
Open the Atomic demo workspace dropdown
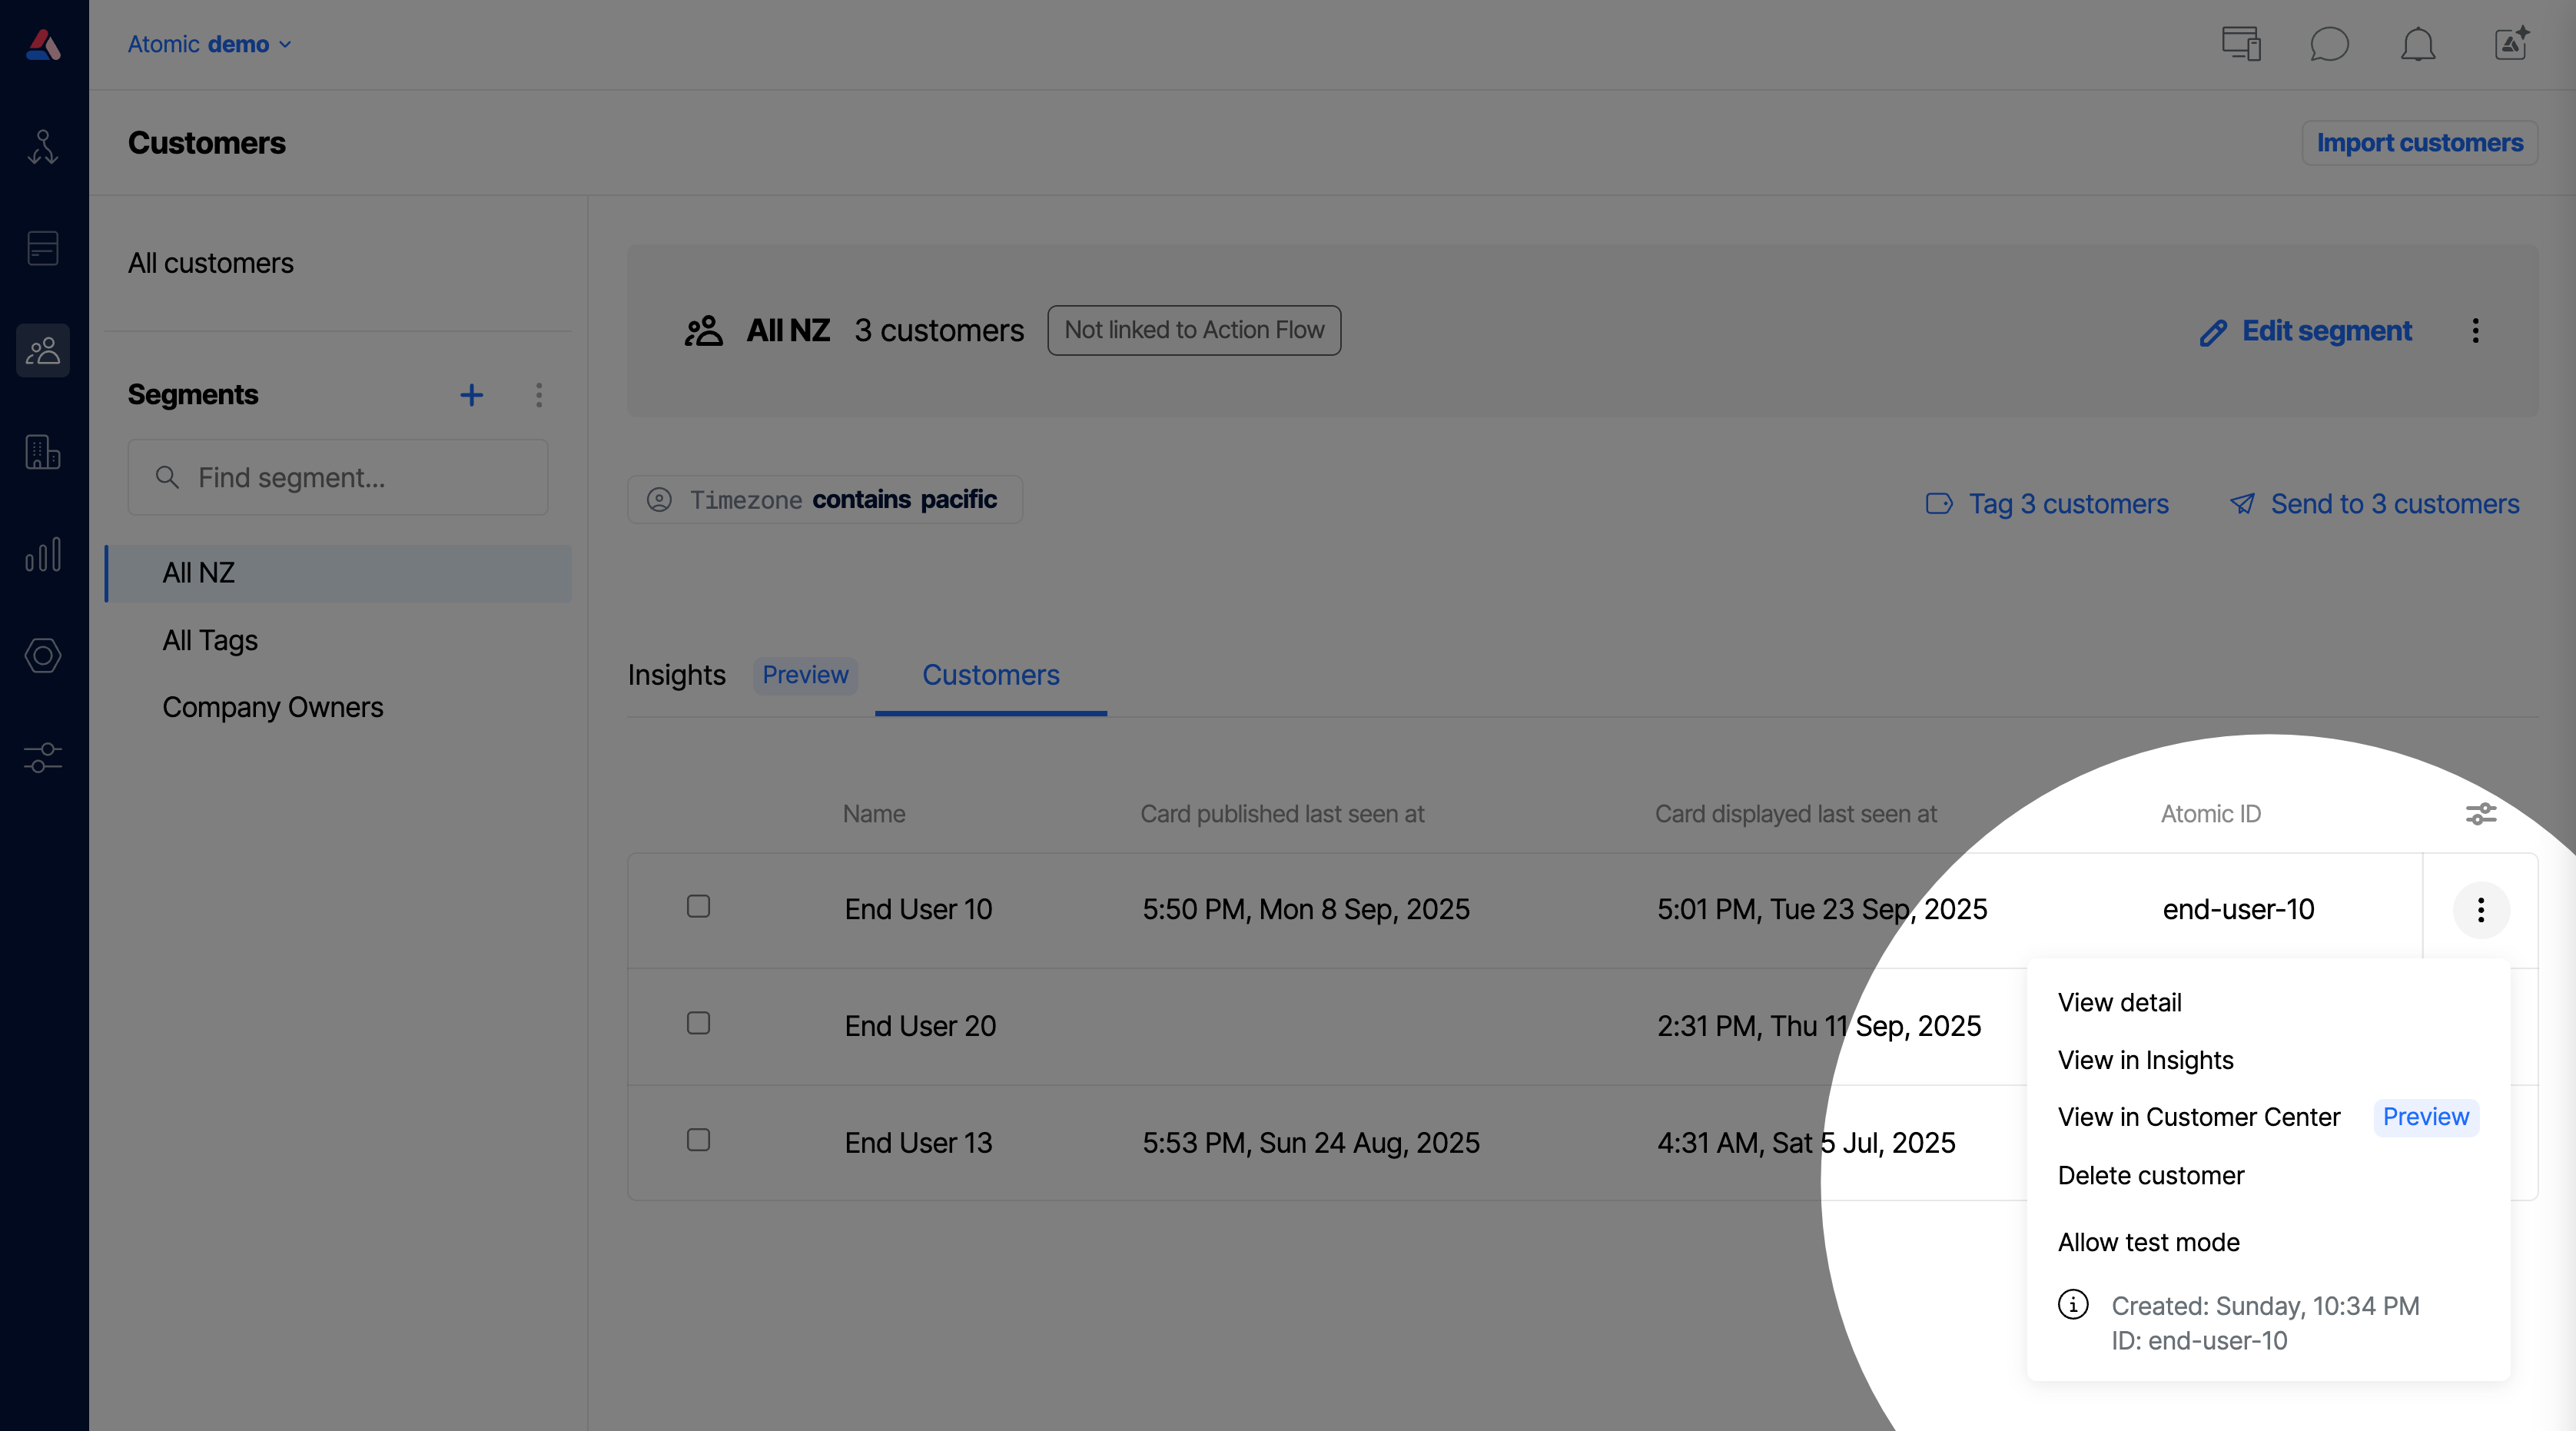(210, 44)
